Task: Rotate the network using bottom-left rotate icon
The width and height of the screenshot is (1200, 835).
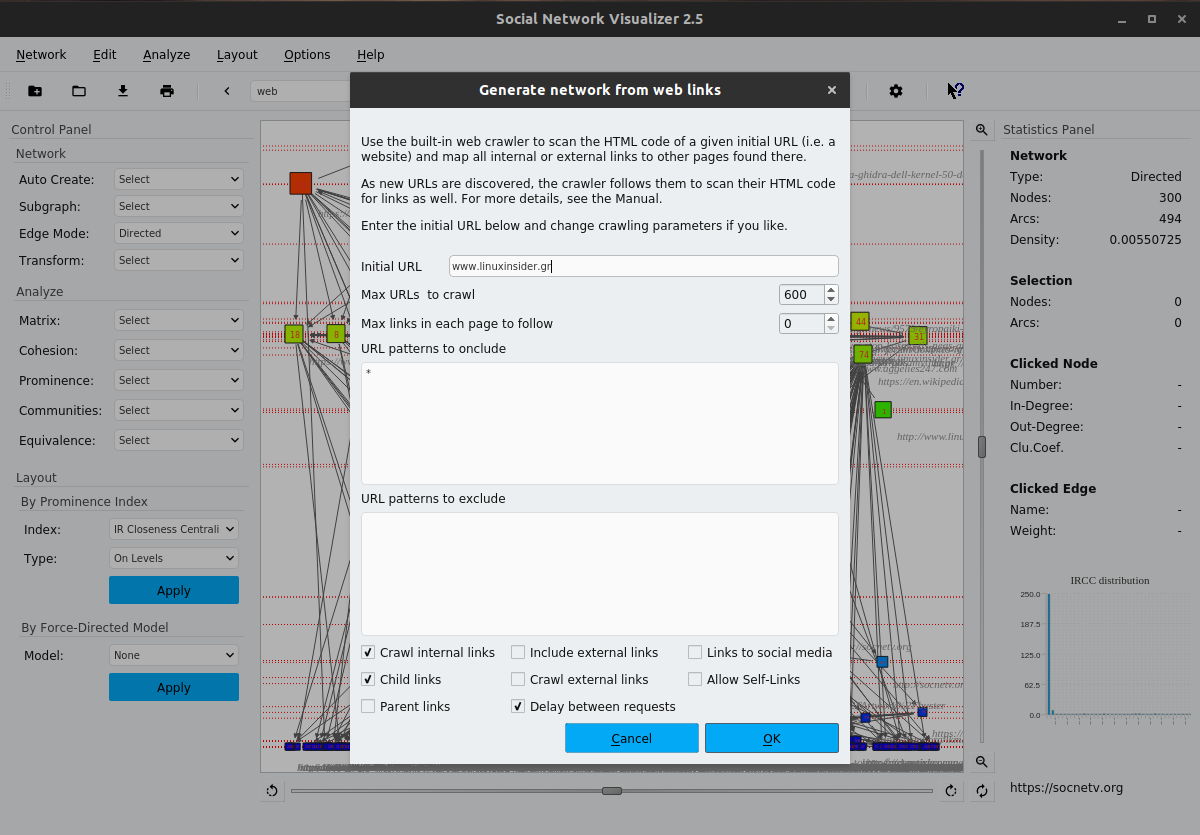Action: tap(271, 791)
